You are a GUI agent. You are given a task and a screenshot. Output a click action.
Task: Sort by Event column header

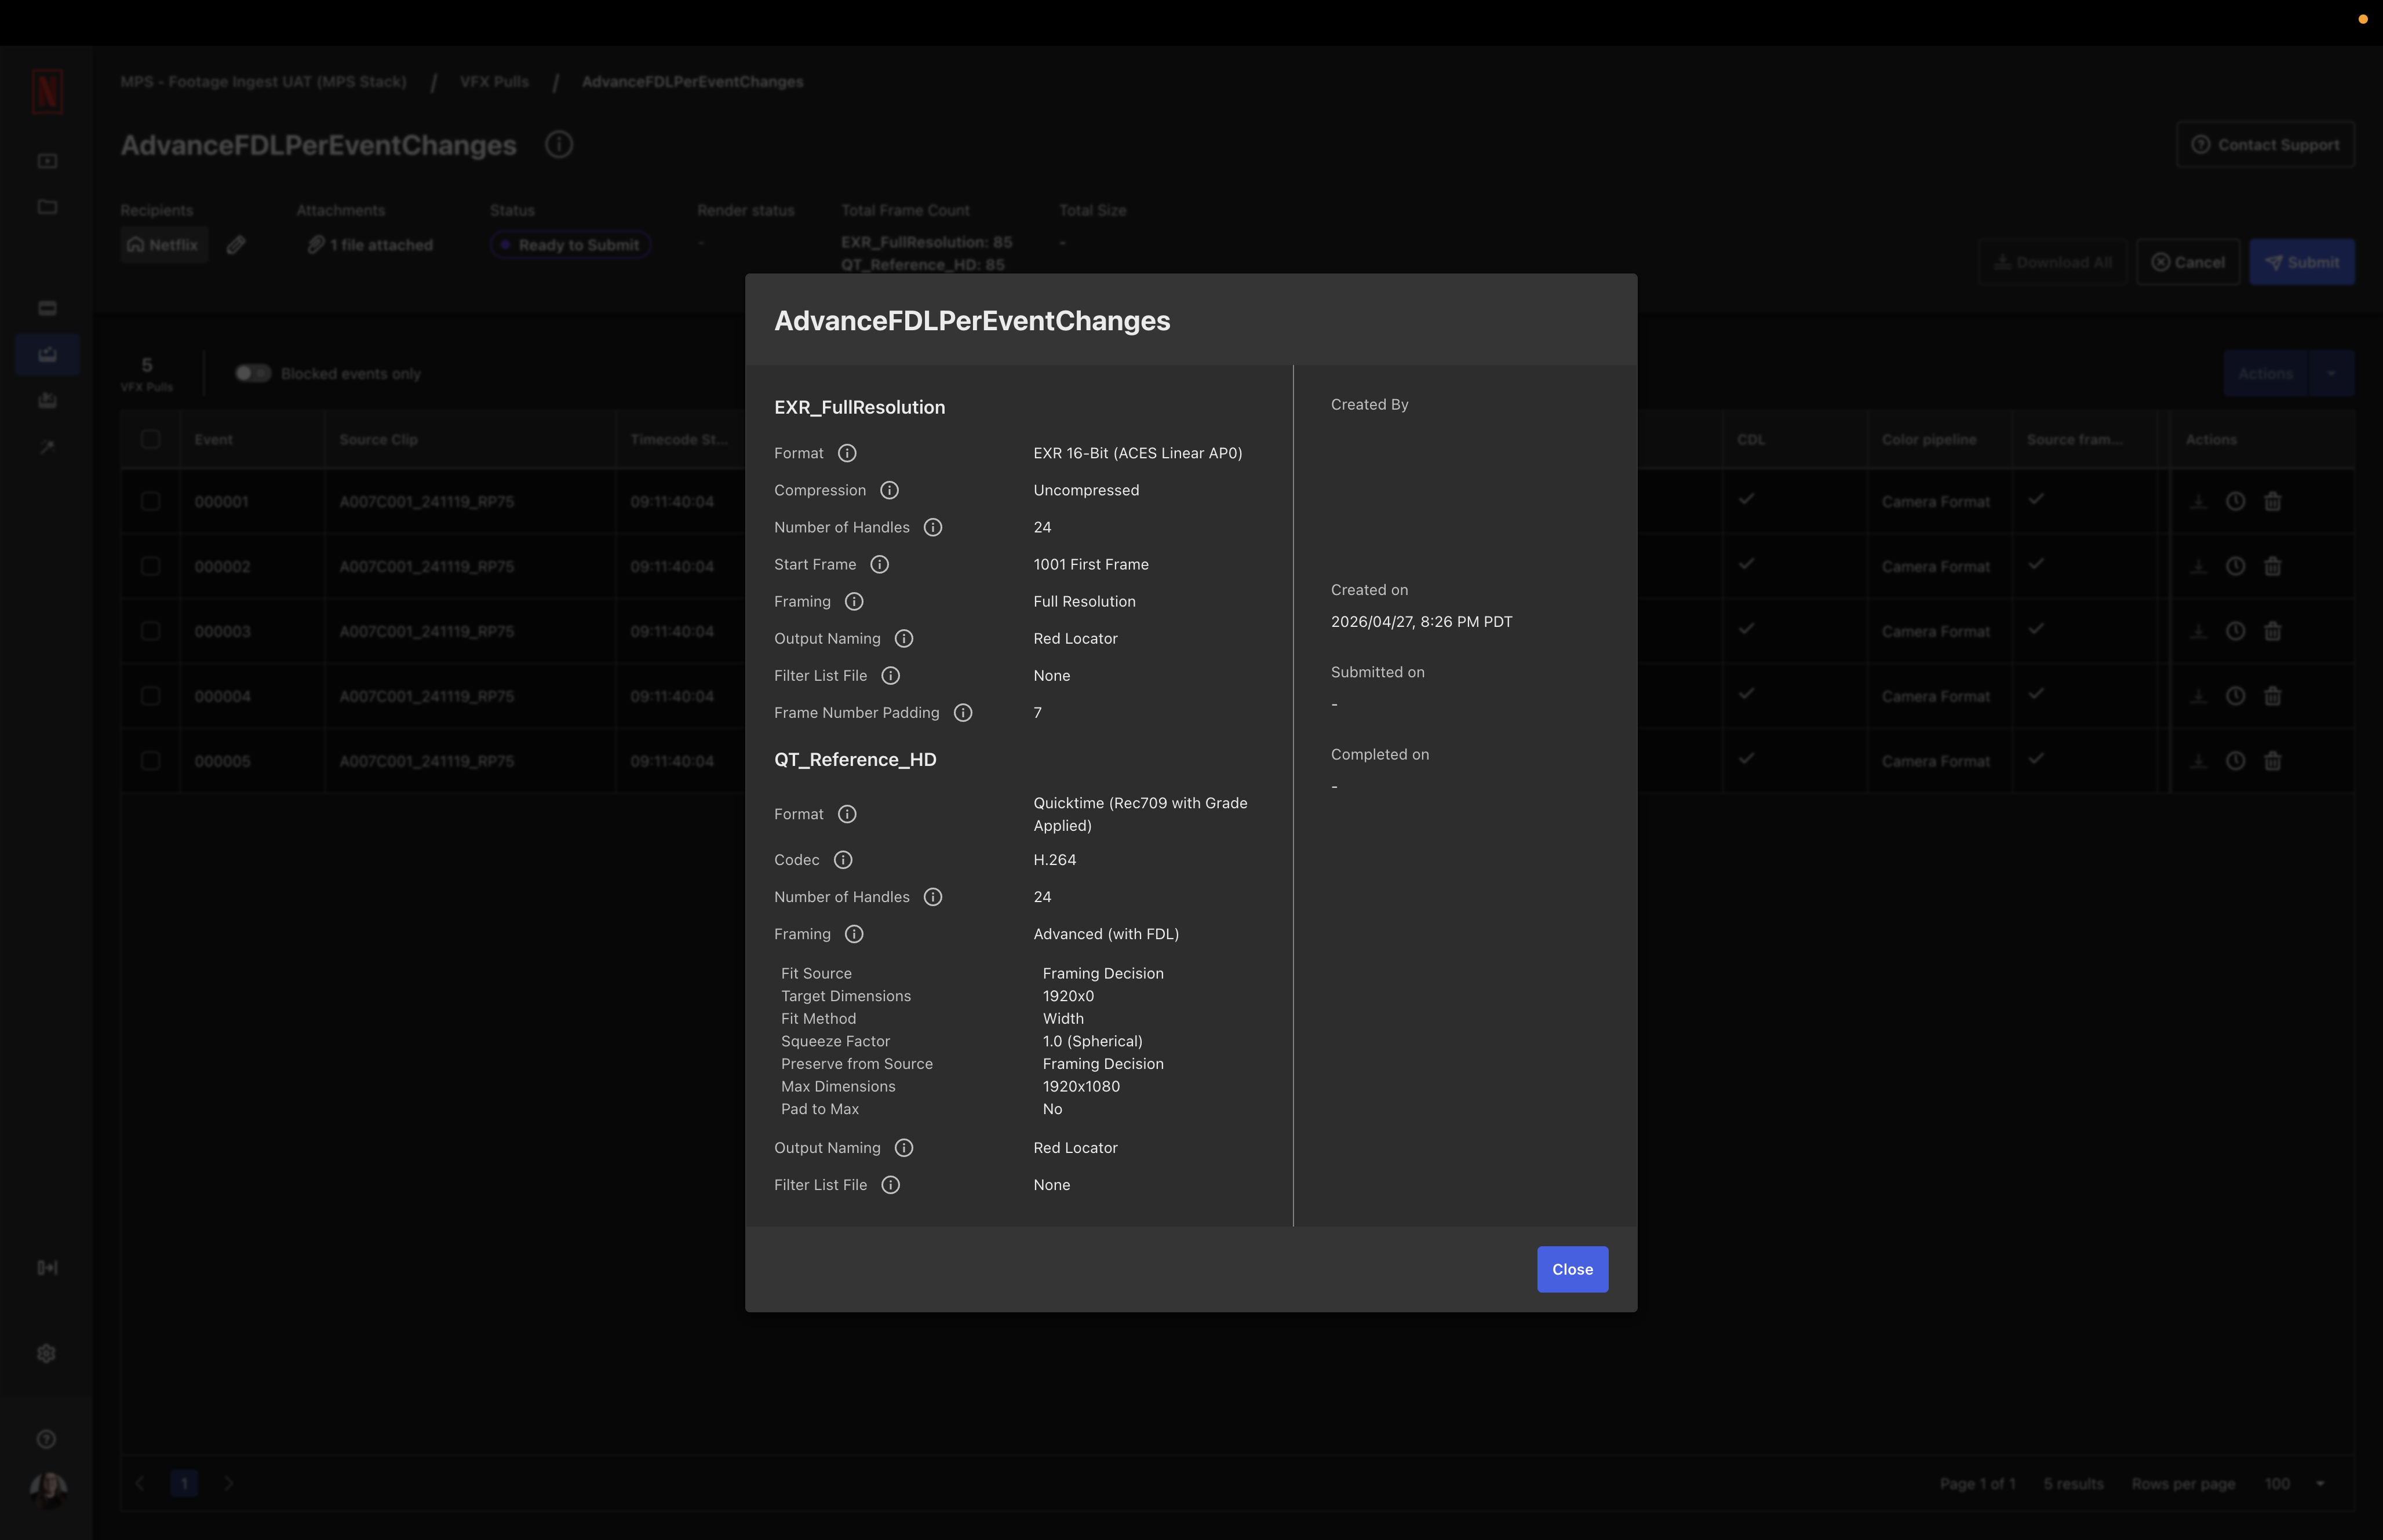(213, 439)
